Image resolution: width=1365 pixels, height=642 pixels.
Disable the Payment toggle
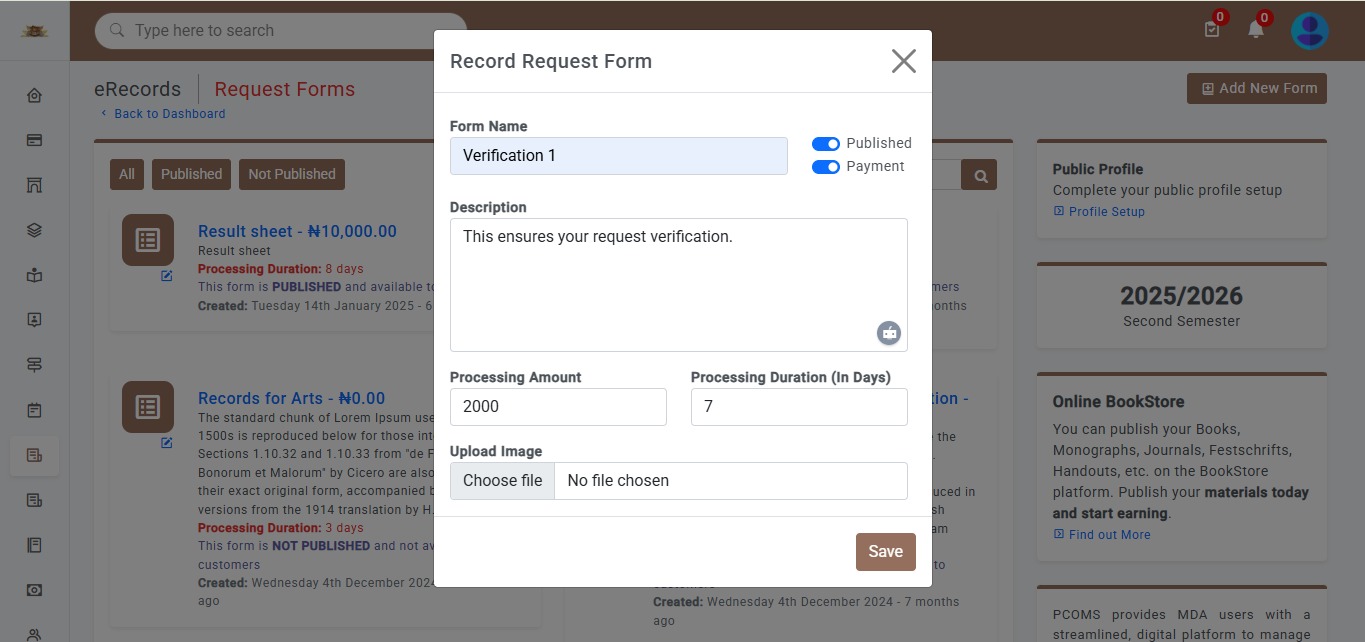point(825,167)
